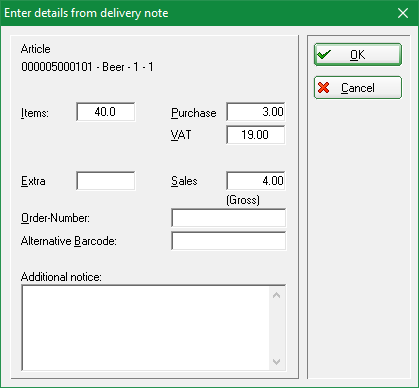Click the notice scrollbar up arrow
This screenshot has height=388, width=419.
276,295
